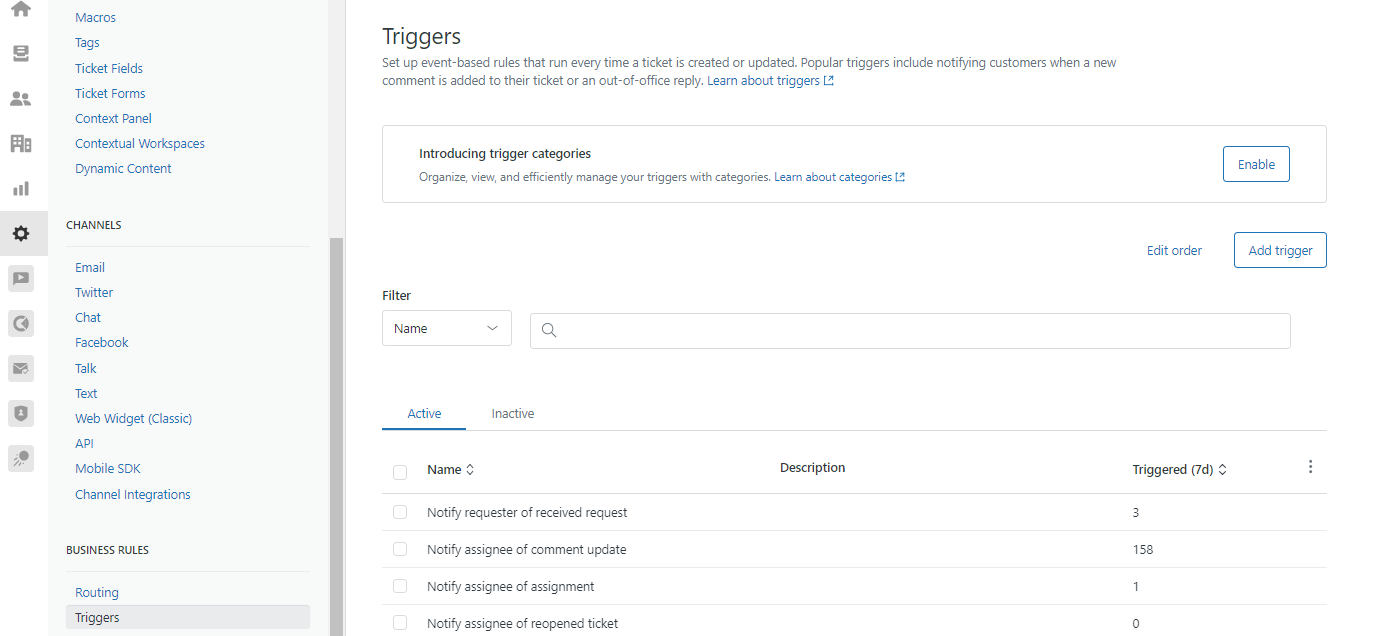1386x636 pixels.
Task: Check 'Notify assignee of assignment' row
Action: click(x=400, y=586)
